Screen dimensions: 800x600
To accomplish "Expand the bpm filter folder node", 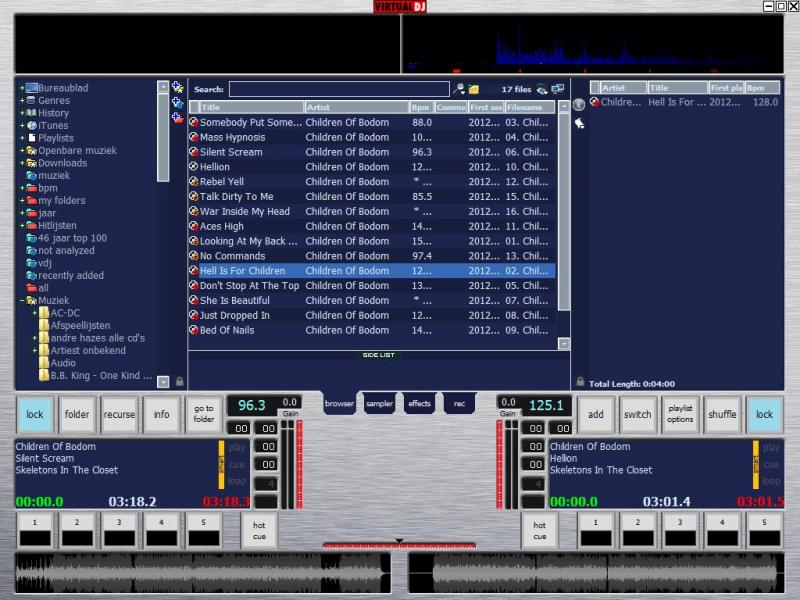I will click(22, 188).
